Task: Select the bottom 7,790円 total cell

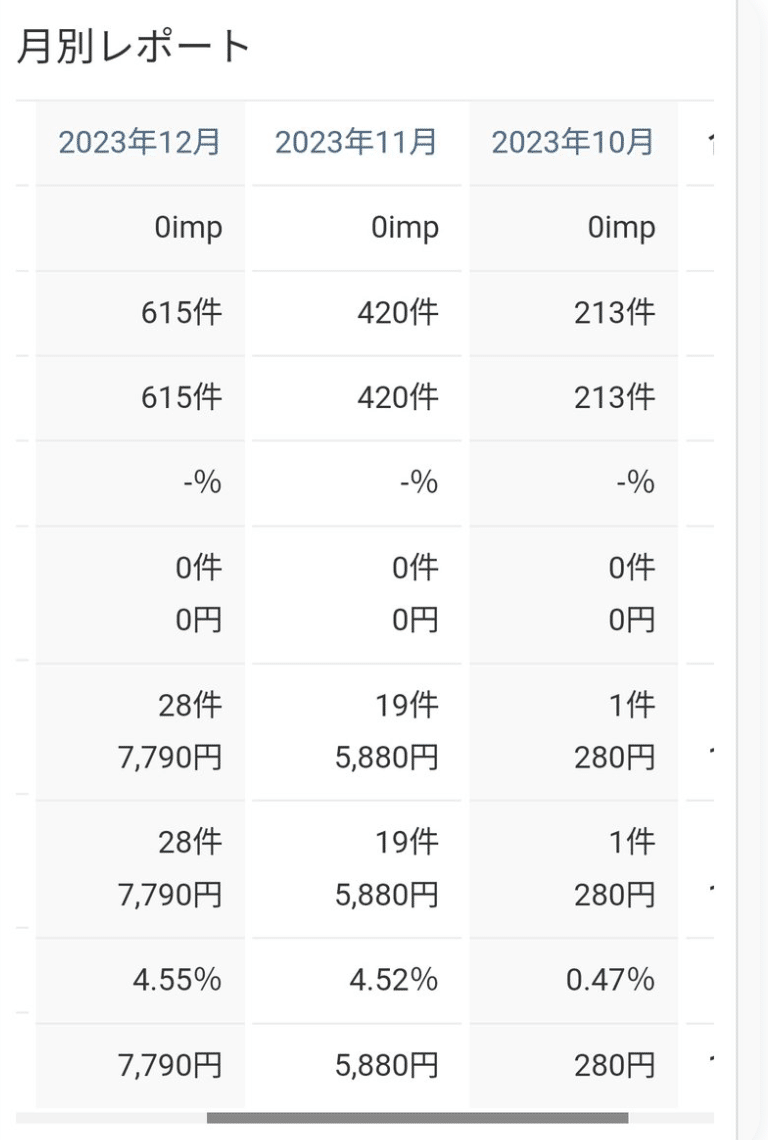Action: (140, 1065)
